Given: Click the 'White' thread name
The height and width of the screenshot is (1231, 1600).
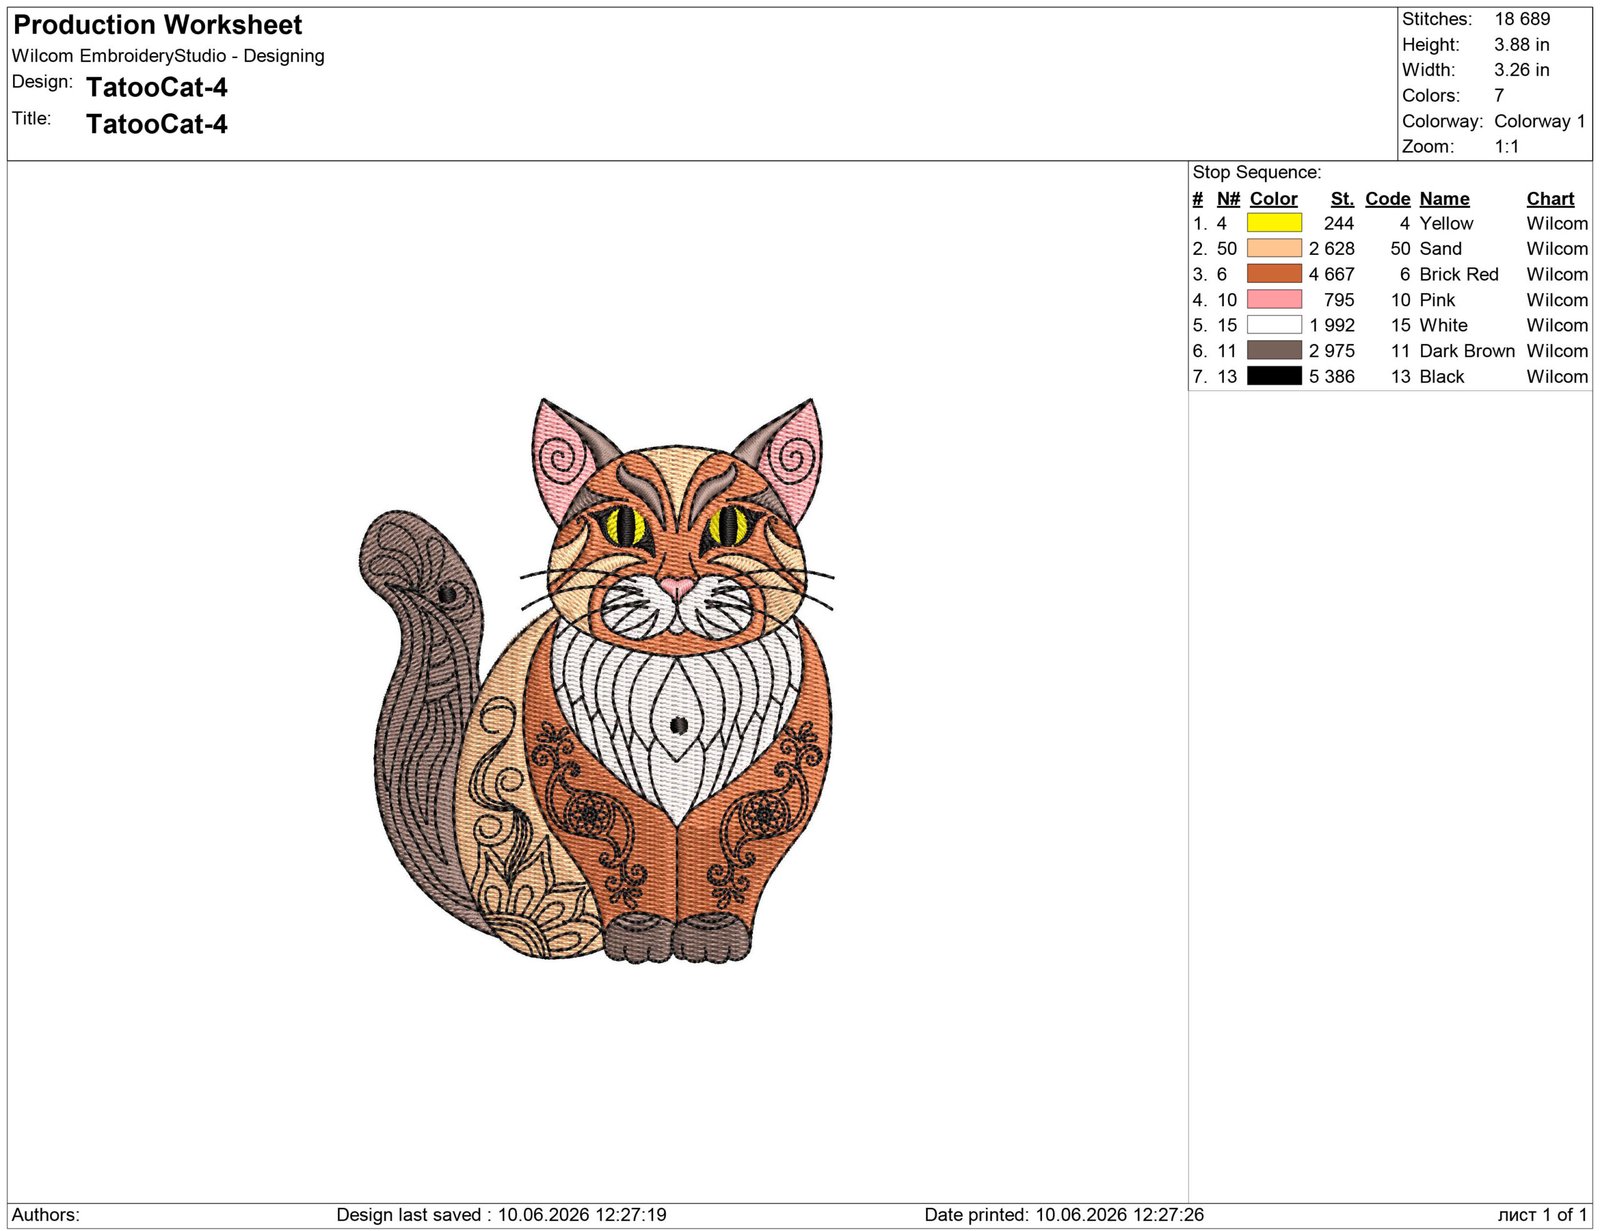Looking at the screenshot, I should click(1444, 325).
